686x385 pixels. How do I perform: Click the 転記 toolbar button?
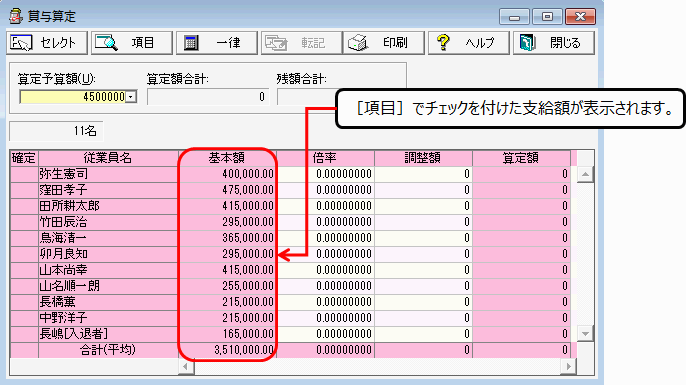[301, 43]
